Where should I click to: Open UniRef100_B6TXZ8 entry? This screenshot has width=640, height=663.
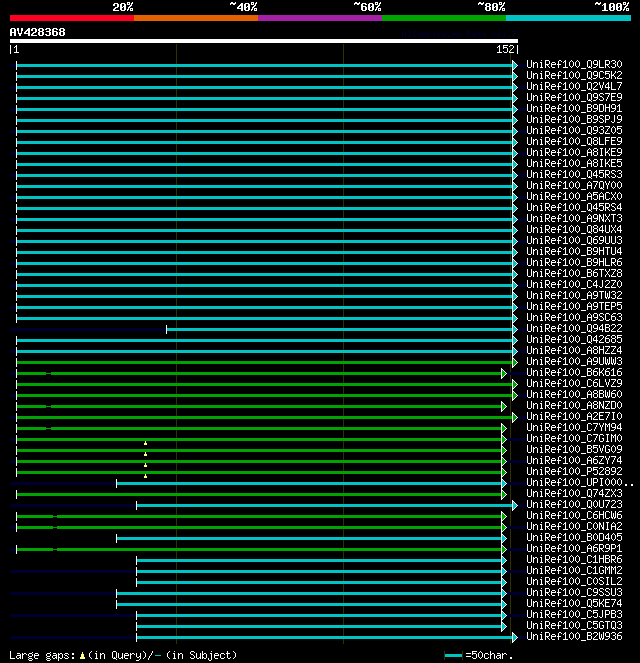tap(574, 274)
